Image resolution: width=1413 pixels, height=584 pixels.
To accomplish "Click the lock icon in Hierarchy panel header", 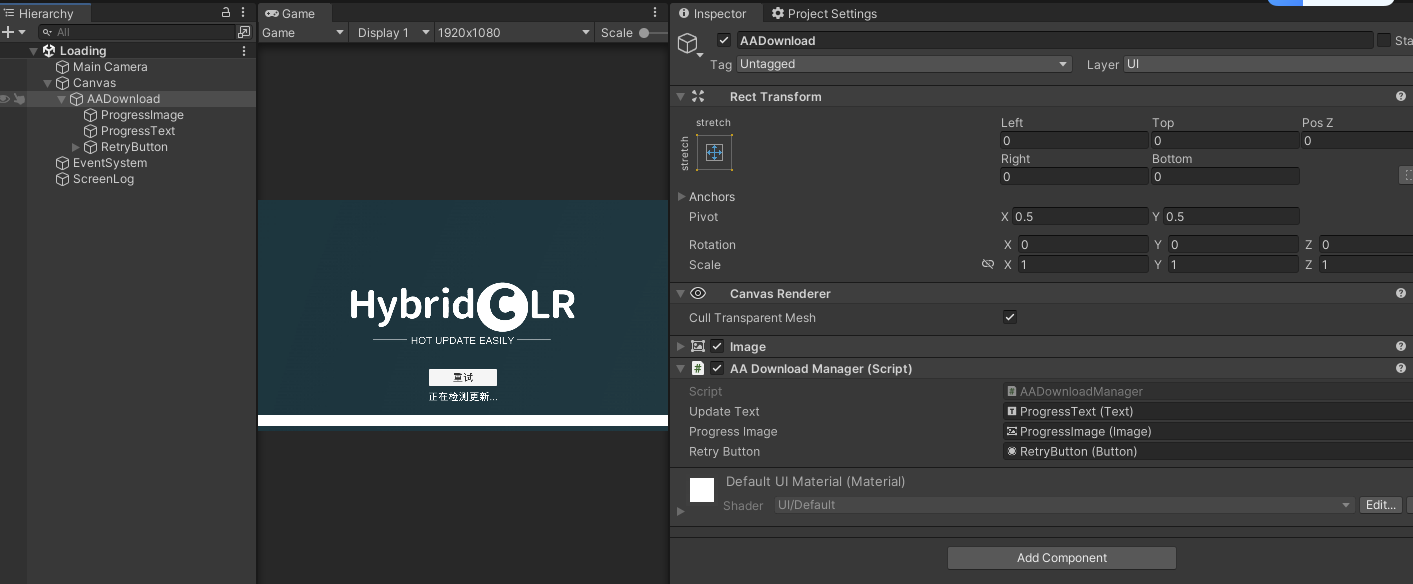I will tap(226, 13).
